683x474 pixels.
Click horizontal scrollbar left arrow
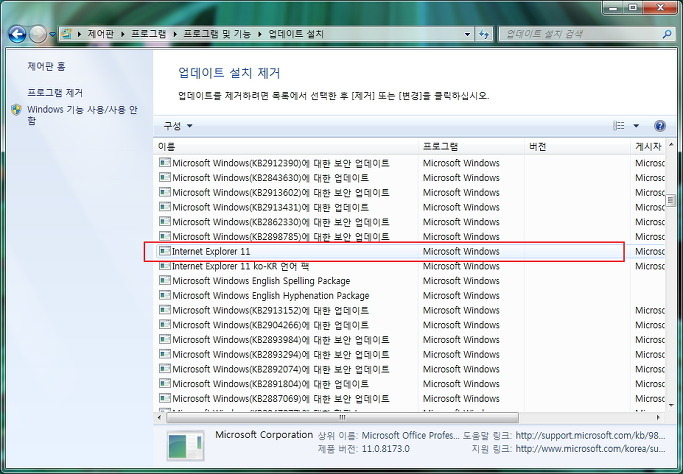click(x=159, y=417)
